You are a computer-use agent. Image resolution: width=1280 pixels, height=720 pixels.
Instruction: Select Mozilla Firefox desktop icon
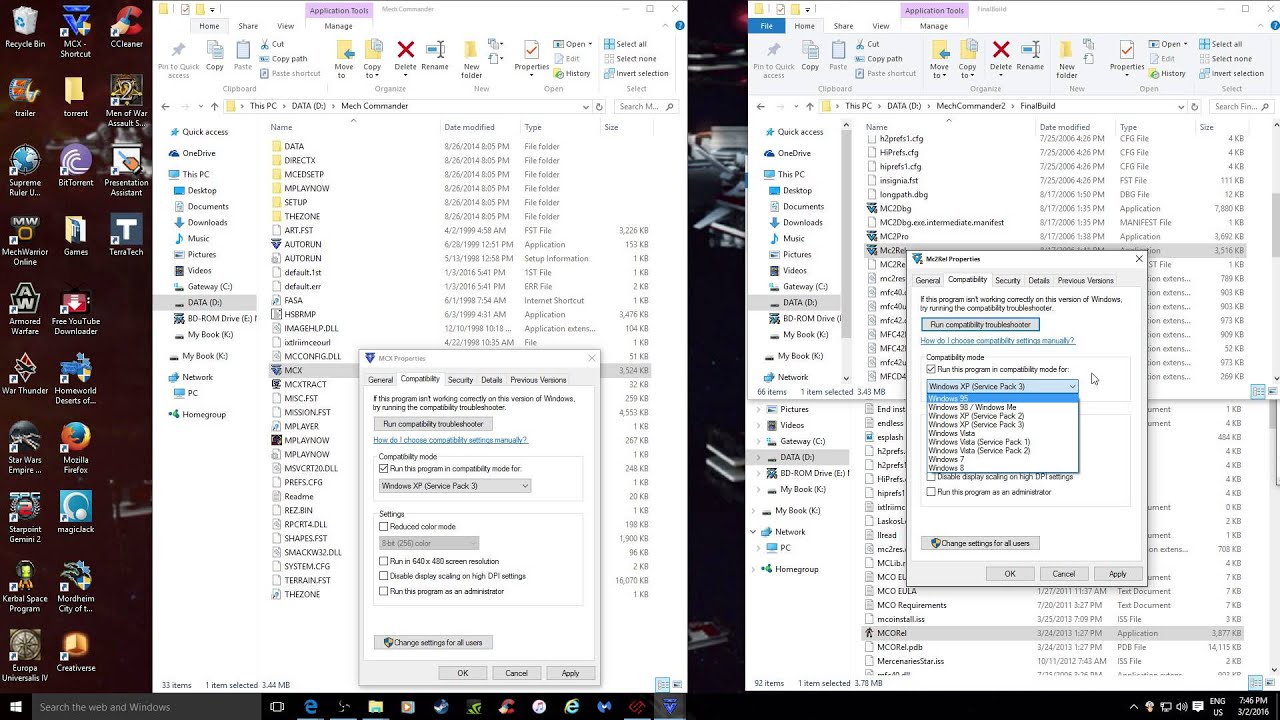[75, 449]
